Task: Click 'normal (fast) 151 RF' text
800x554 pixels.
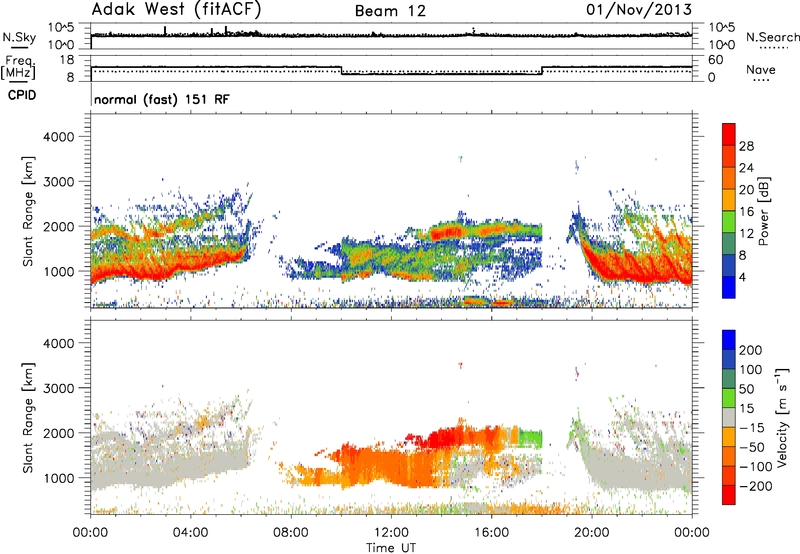Action: [x=162, y=99]
